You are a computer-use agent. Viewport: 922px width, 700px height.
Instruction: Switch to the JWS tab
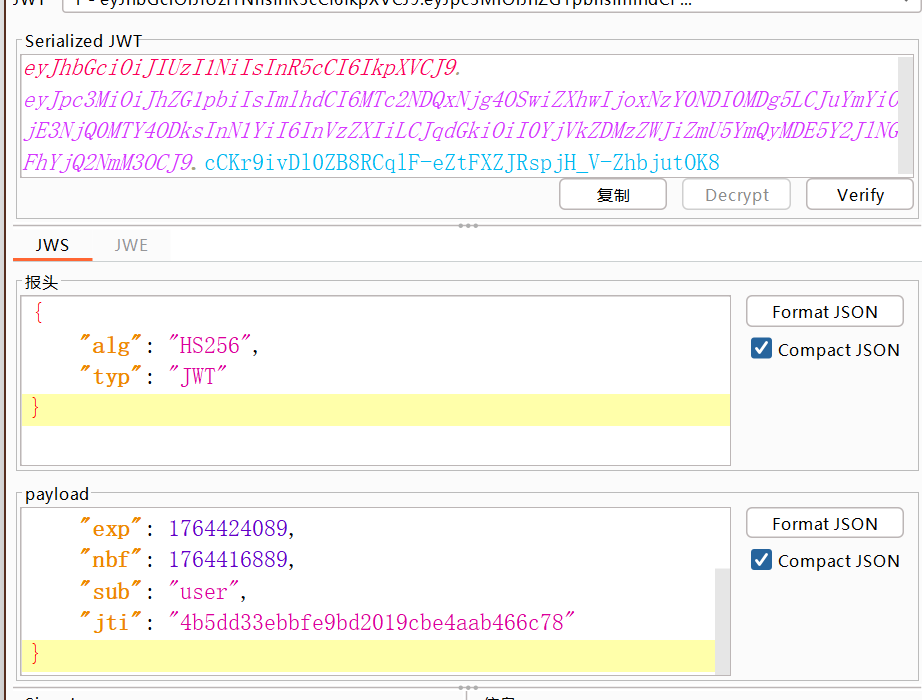[x=52, y=245]
